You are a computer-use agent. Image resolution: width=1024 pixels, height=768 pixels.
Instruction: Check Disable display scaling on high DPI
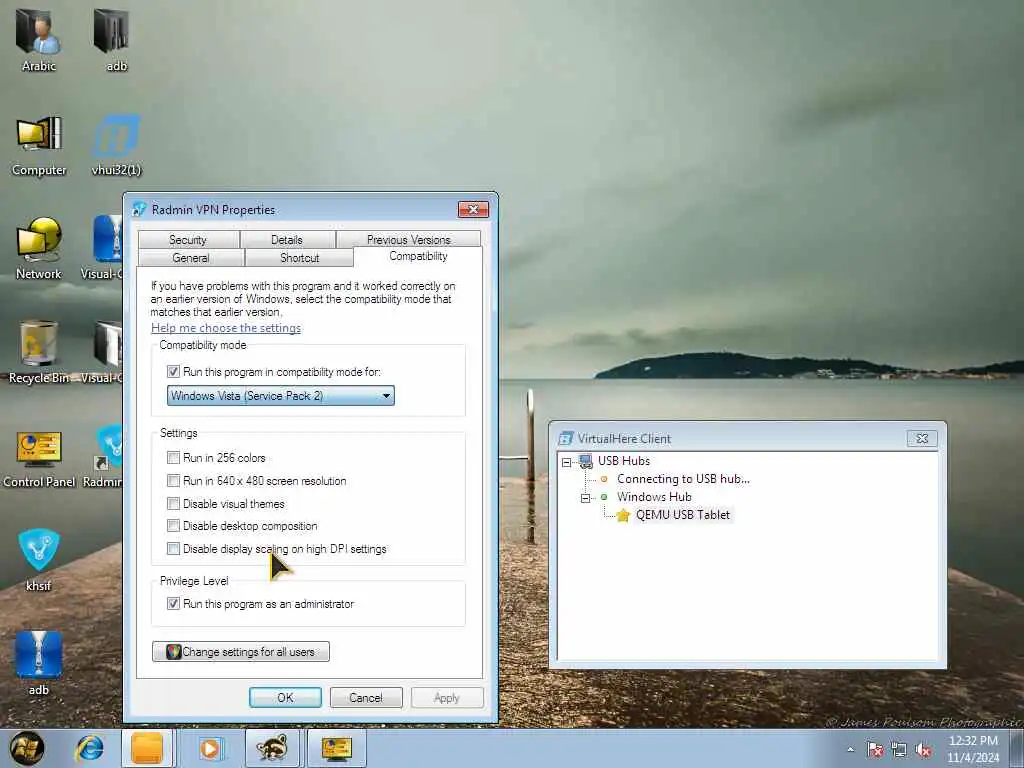[x=173, y=549]
